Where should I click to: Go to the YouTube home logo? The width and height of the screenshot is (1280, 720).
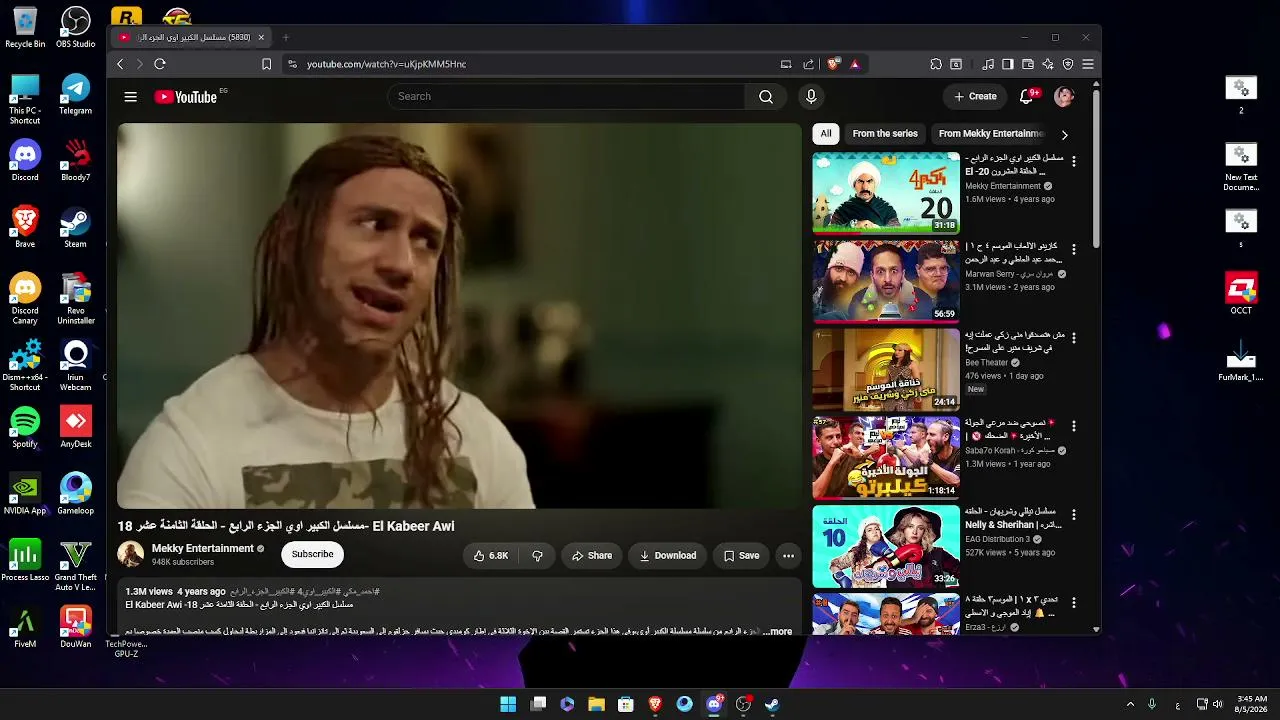pyautogui.click(x=186, y=97)
